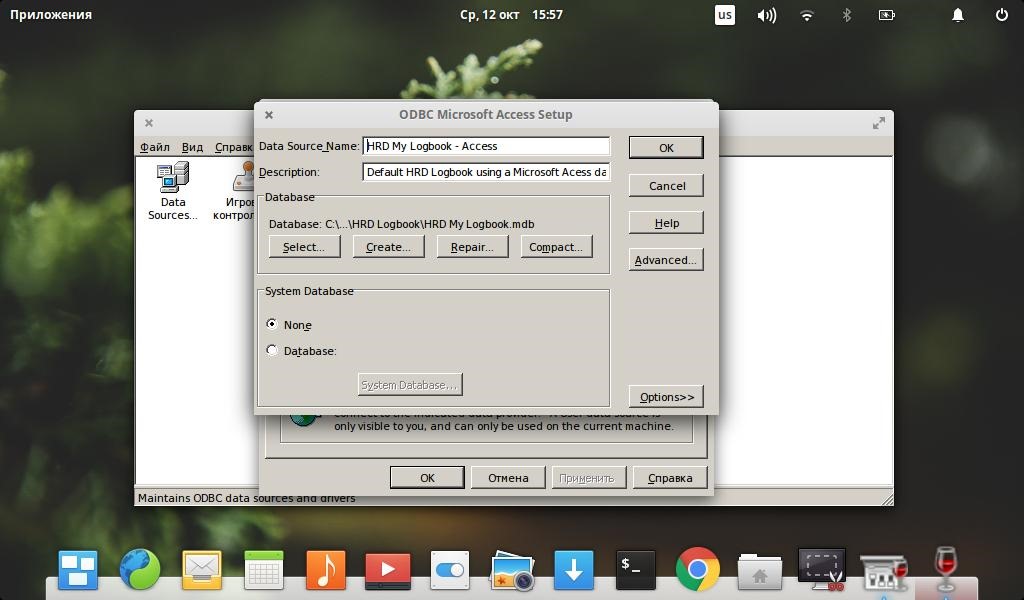Screen dimensions: 1024x600
Task: Click the database path 'HRD My Logbook.mdb' text
Action: 479,224
